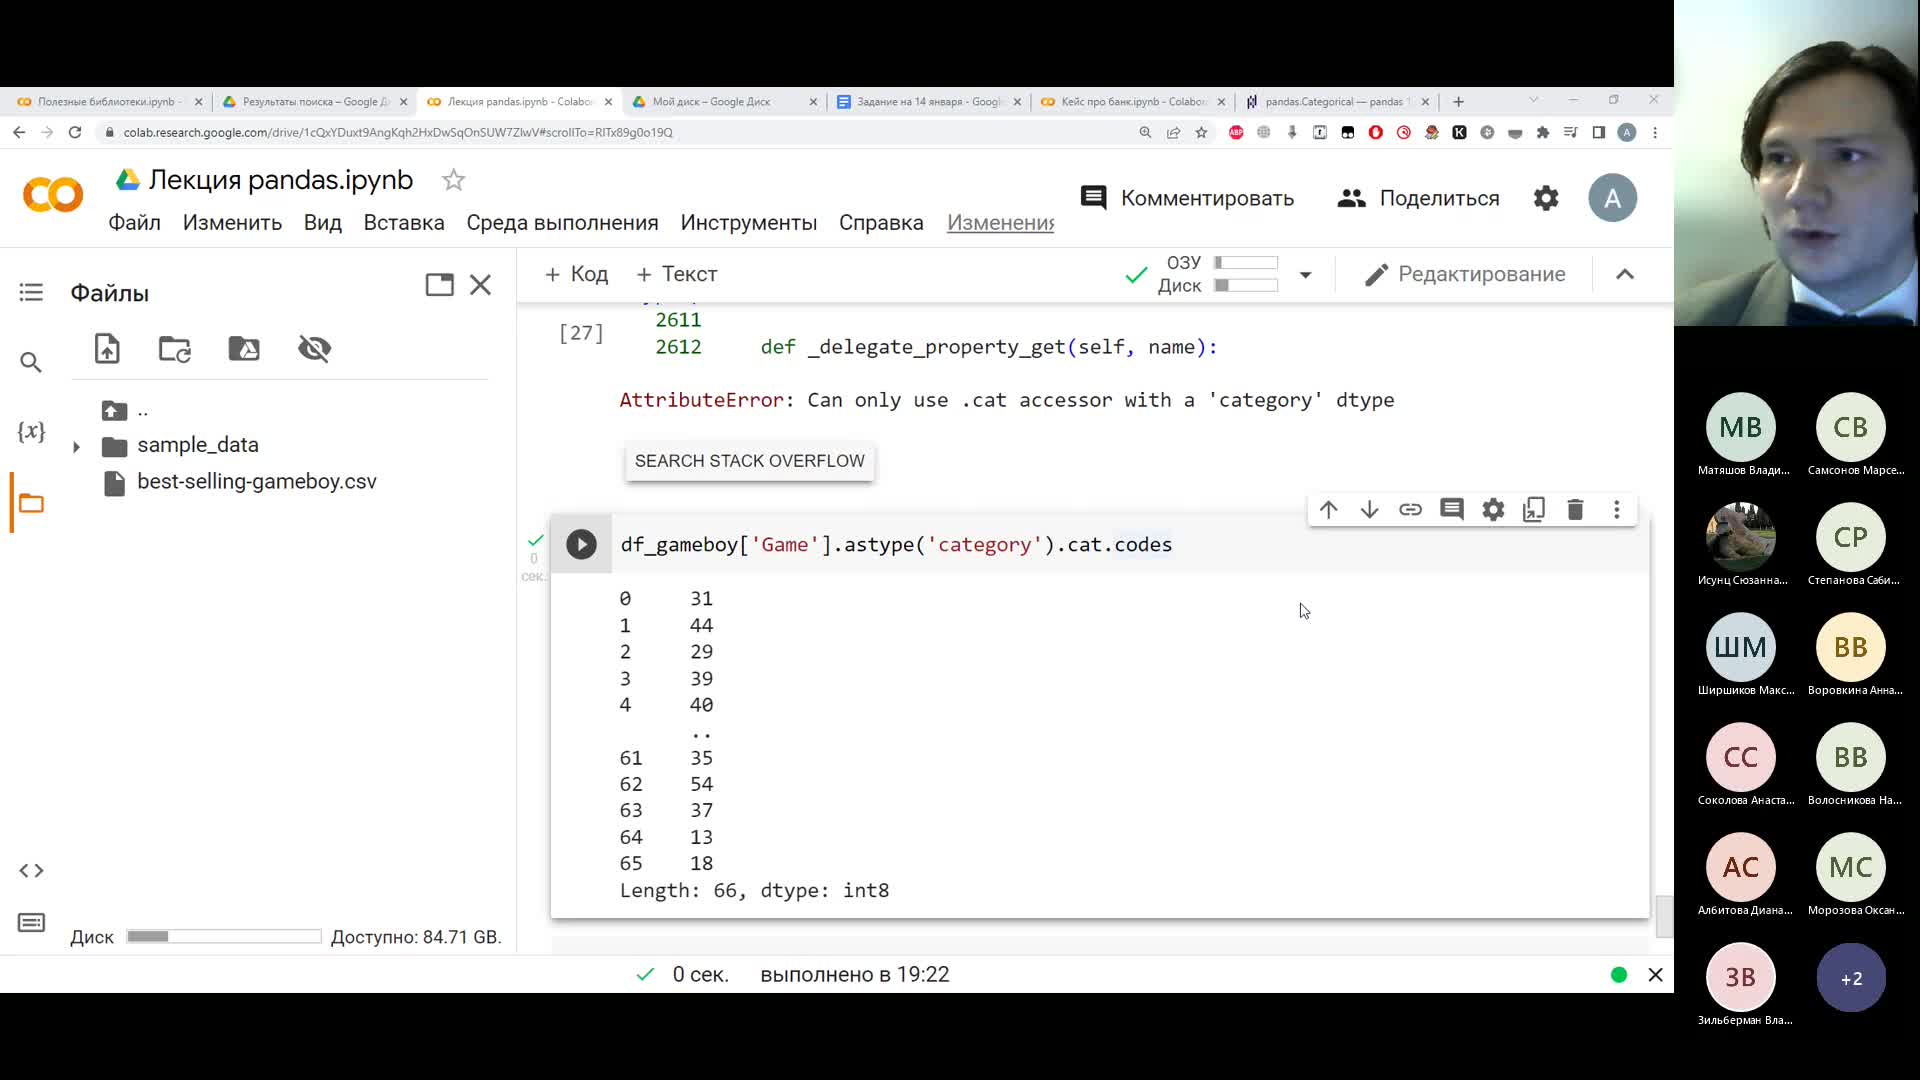Viewport: 1920px width, 1080px height.
Task: Open the Редактирование mode dropdown
Action: [1465, 274]
